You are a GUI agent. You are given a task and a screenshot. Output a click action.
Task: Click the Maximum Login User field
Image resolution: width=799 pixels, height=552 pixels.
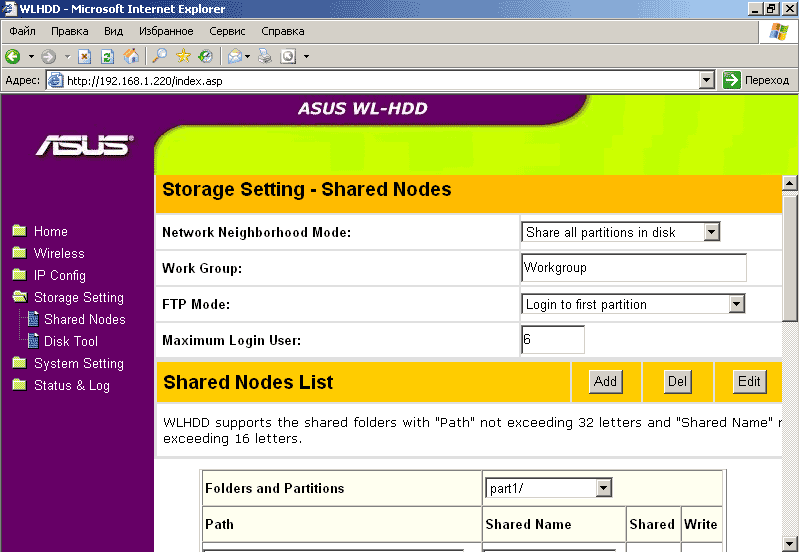pyautogui.click(x=553, y=339)
